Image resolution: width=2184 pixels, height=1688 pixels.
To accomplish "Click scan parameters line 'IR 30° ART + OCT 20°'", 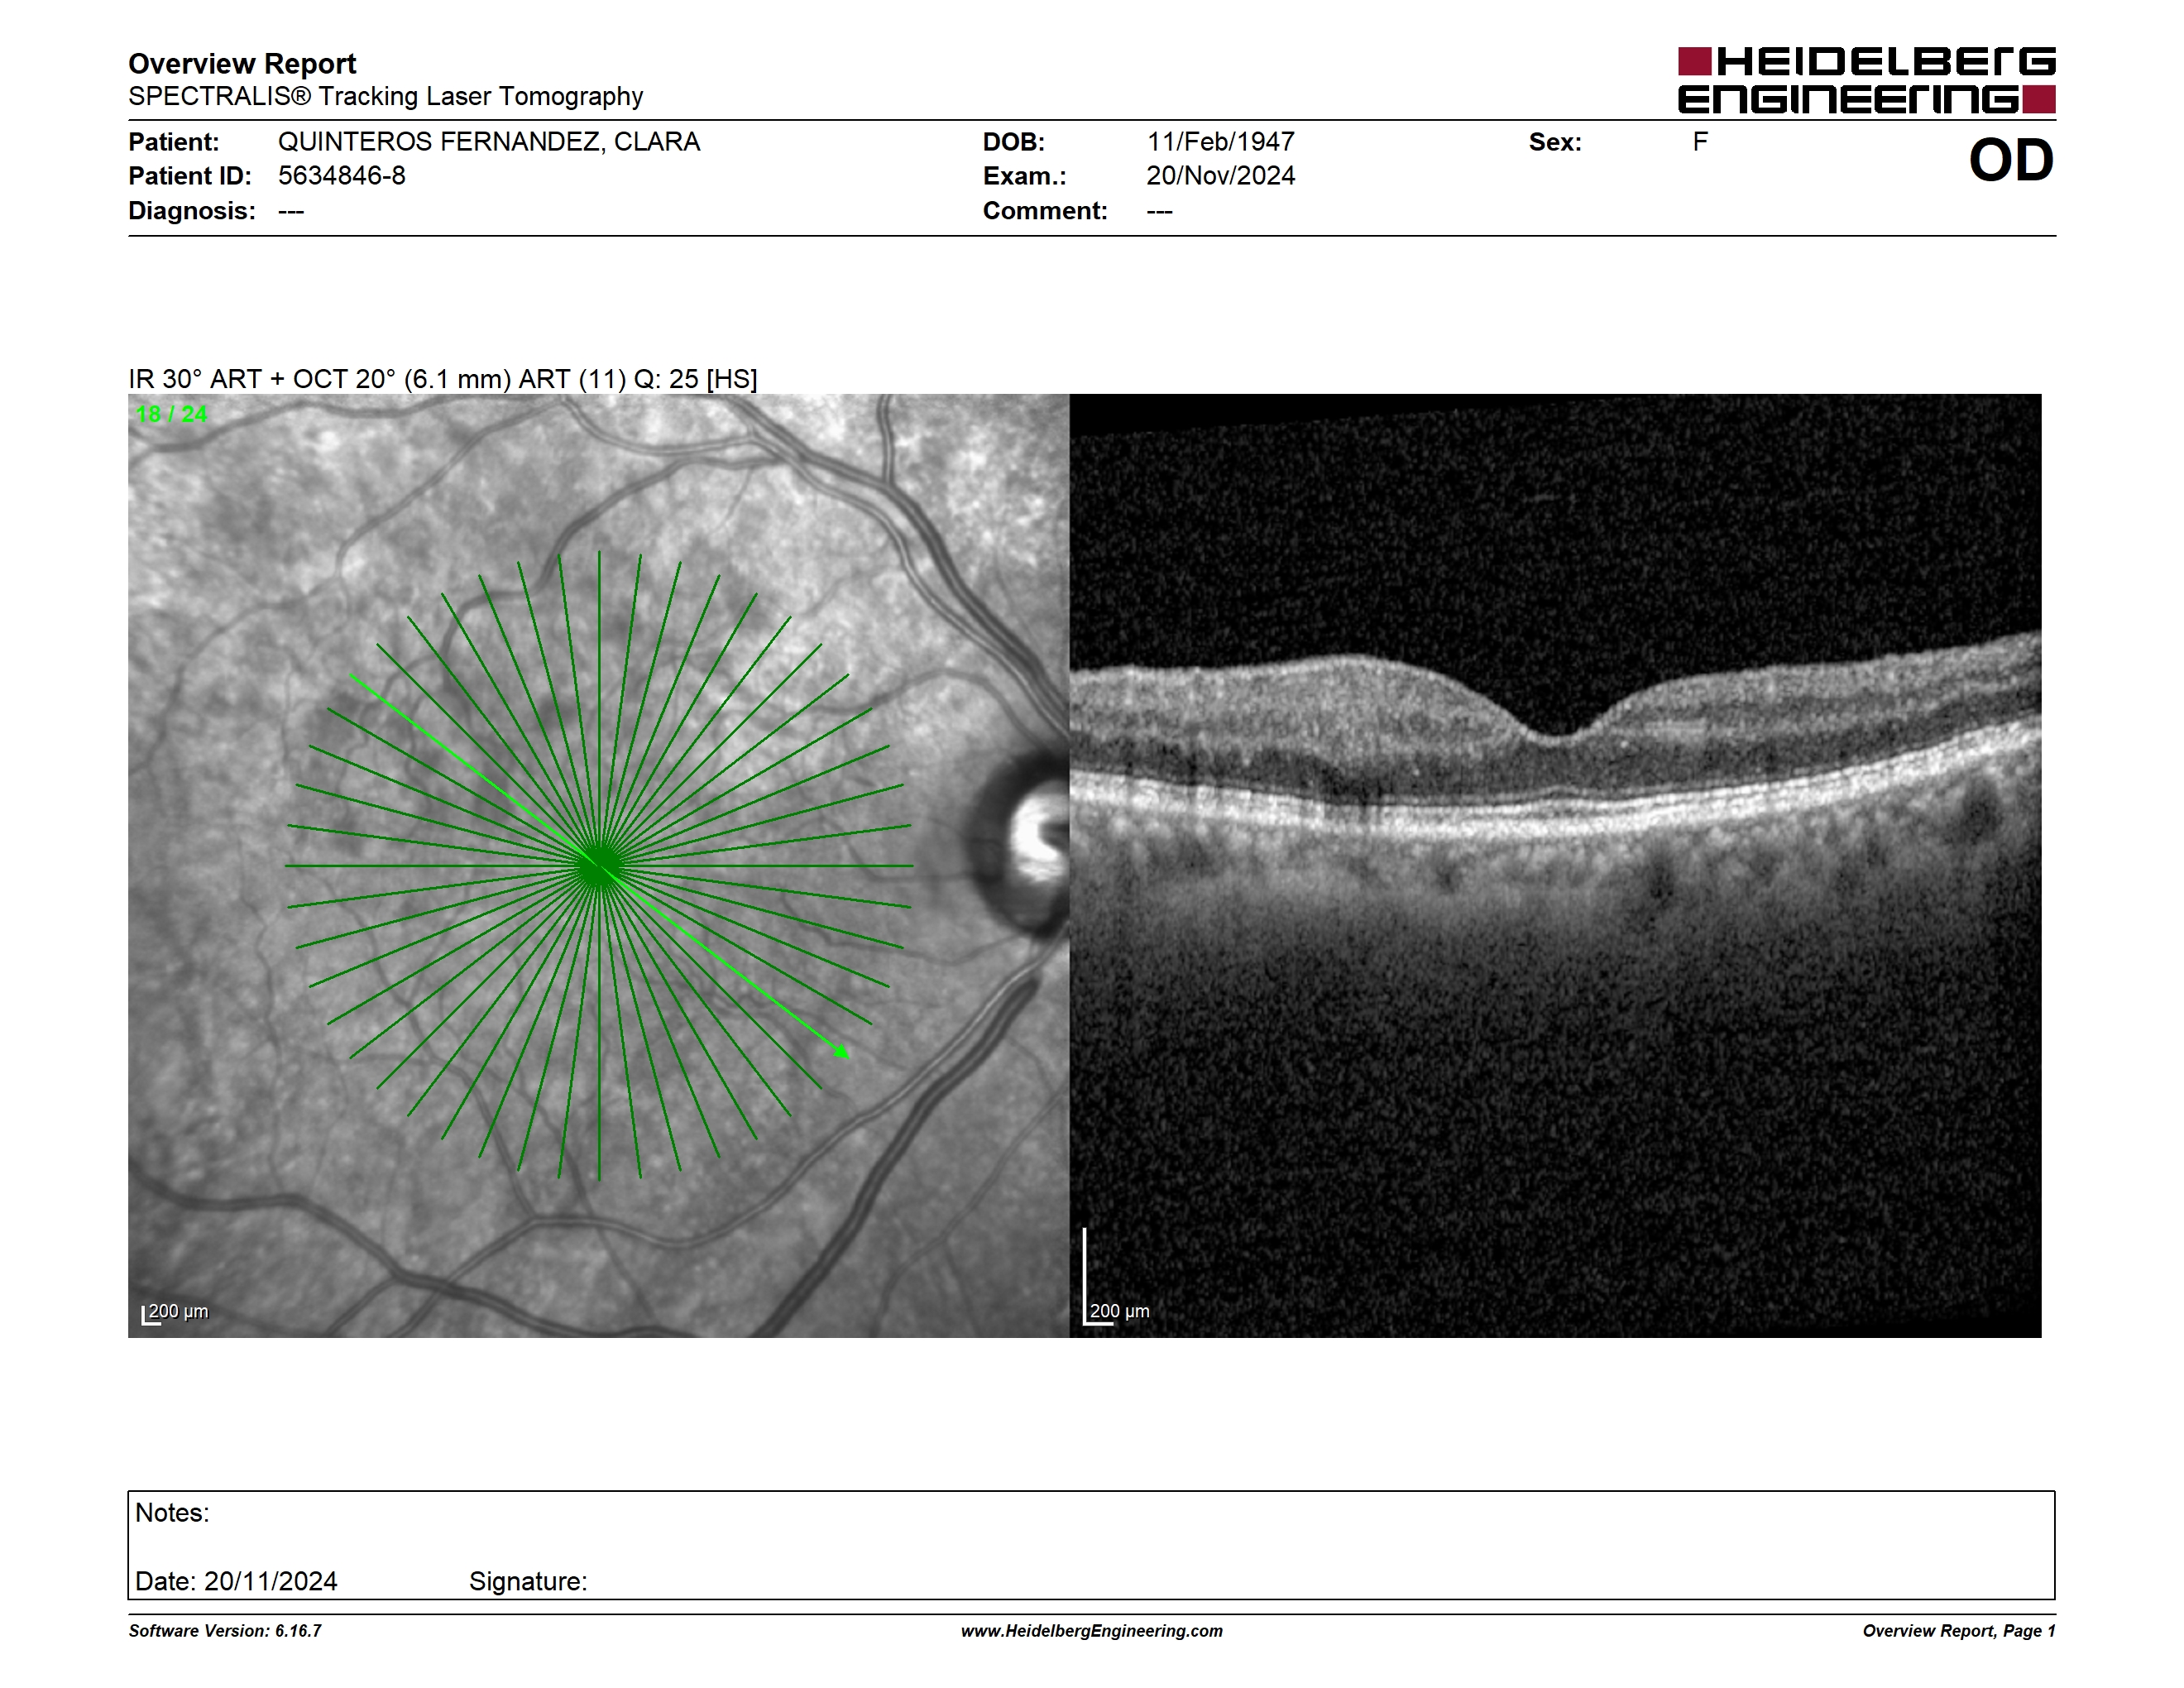I will [443, 379].
